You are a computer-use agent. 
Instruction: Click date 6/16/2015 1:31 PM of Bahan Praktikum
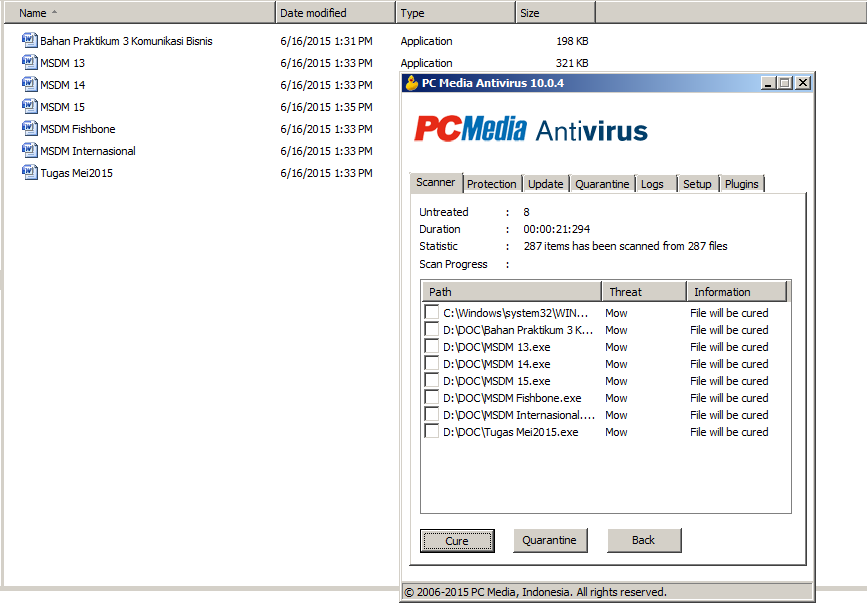tap(326, 41)
